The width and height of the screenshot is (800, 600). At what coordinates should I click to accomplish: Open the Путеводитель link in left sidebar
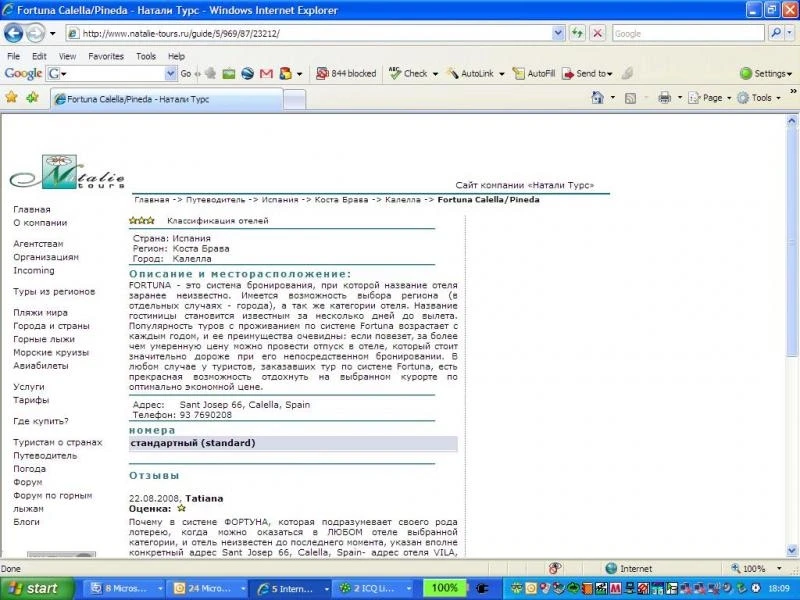[45, 456]
